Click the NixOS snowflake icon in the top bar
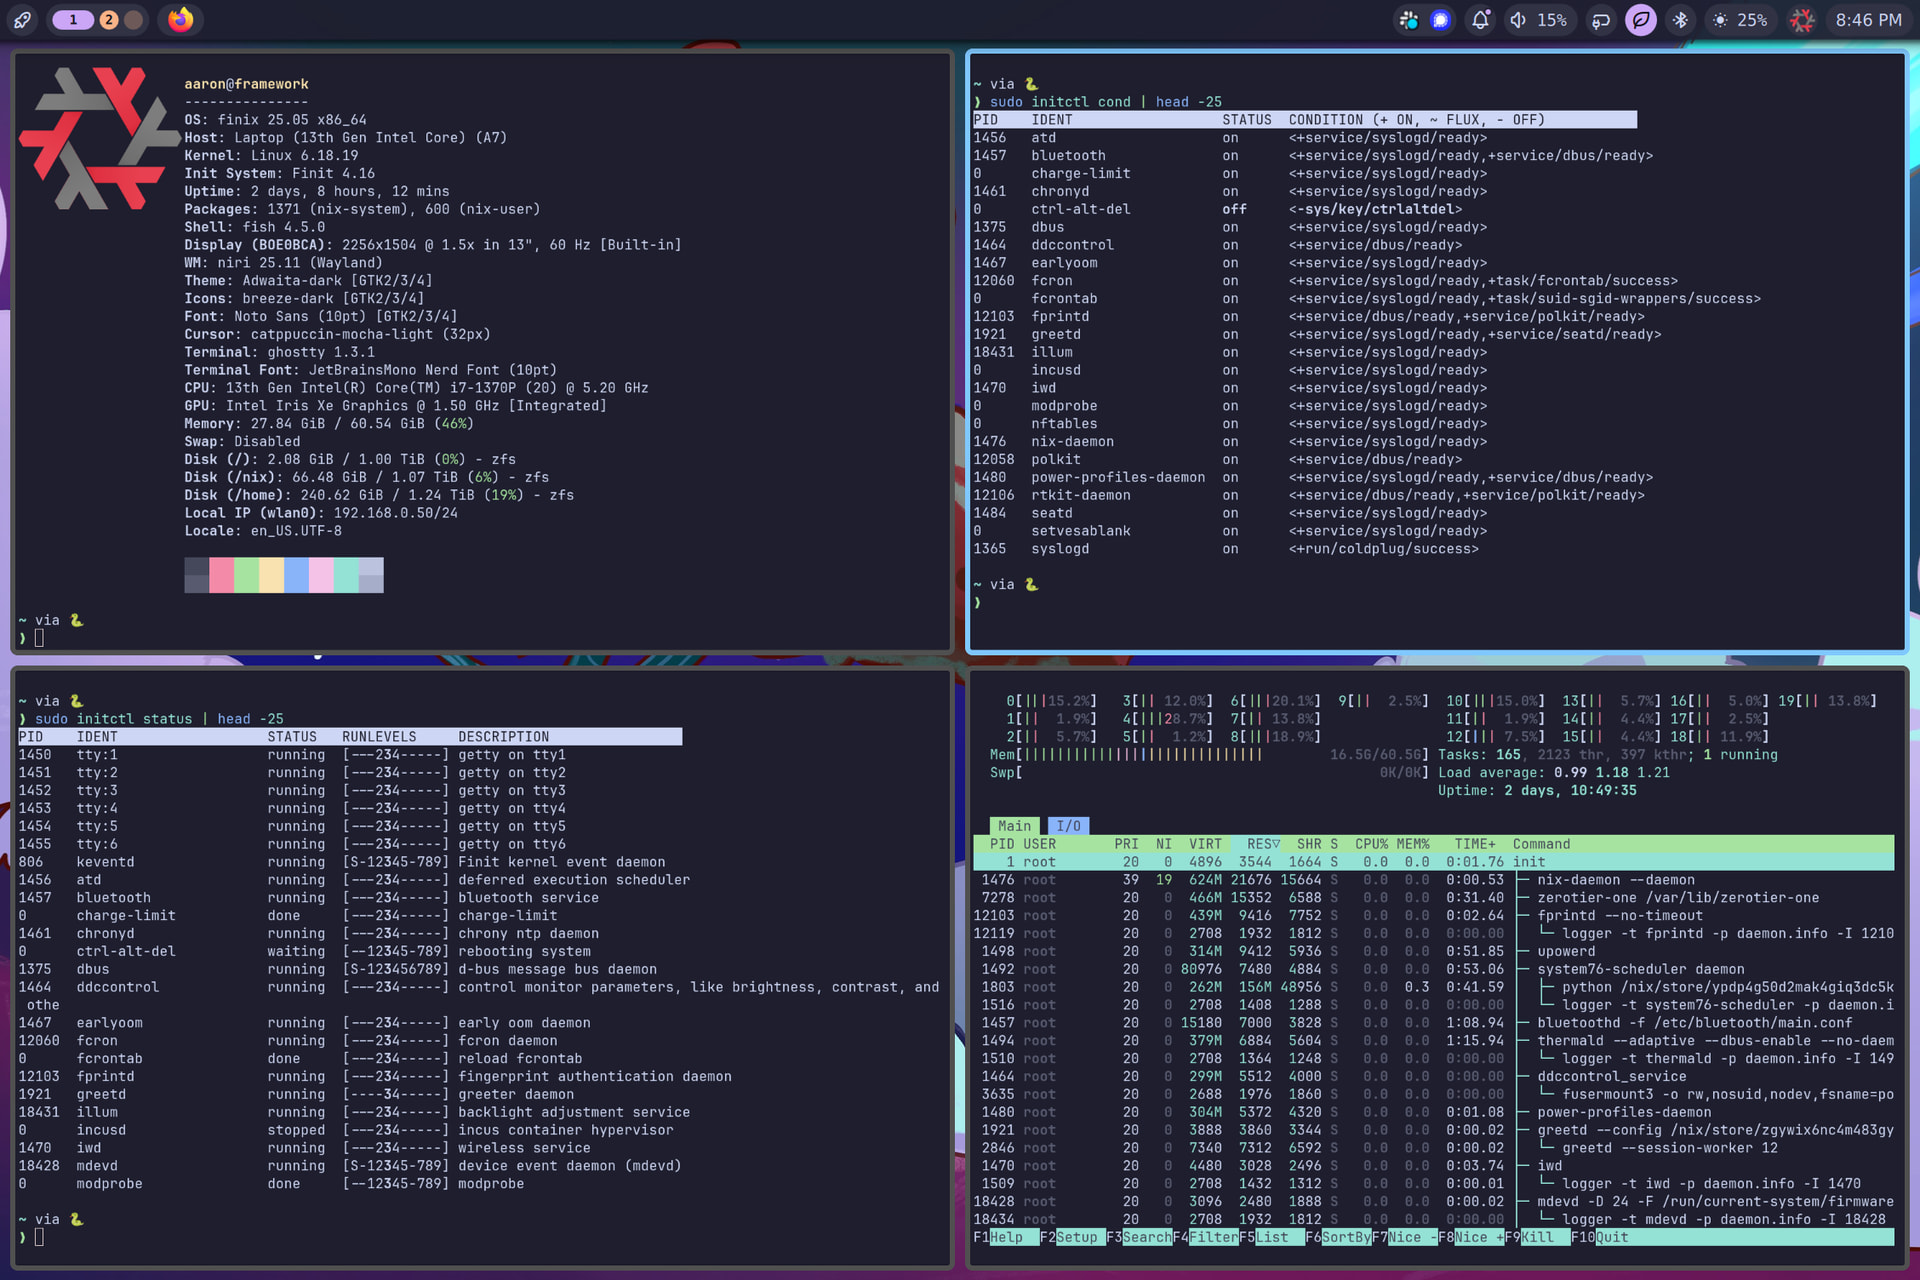This screenshot has height=1280, width=1920. (x=1802, y=20)
